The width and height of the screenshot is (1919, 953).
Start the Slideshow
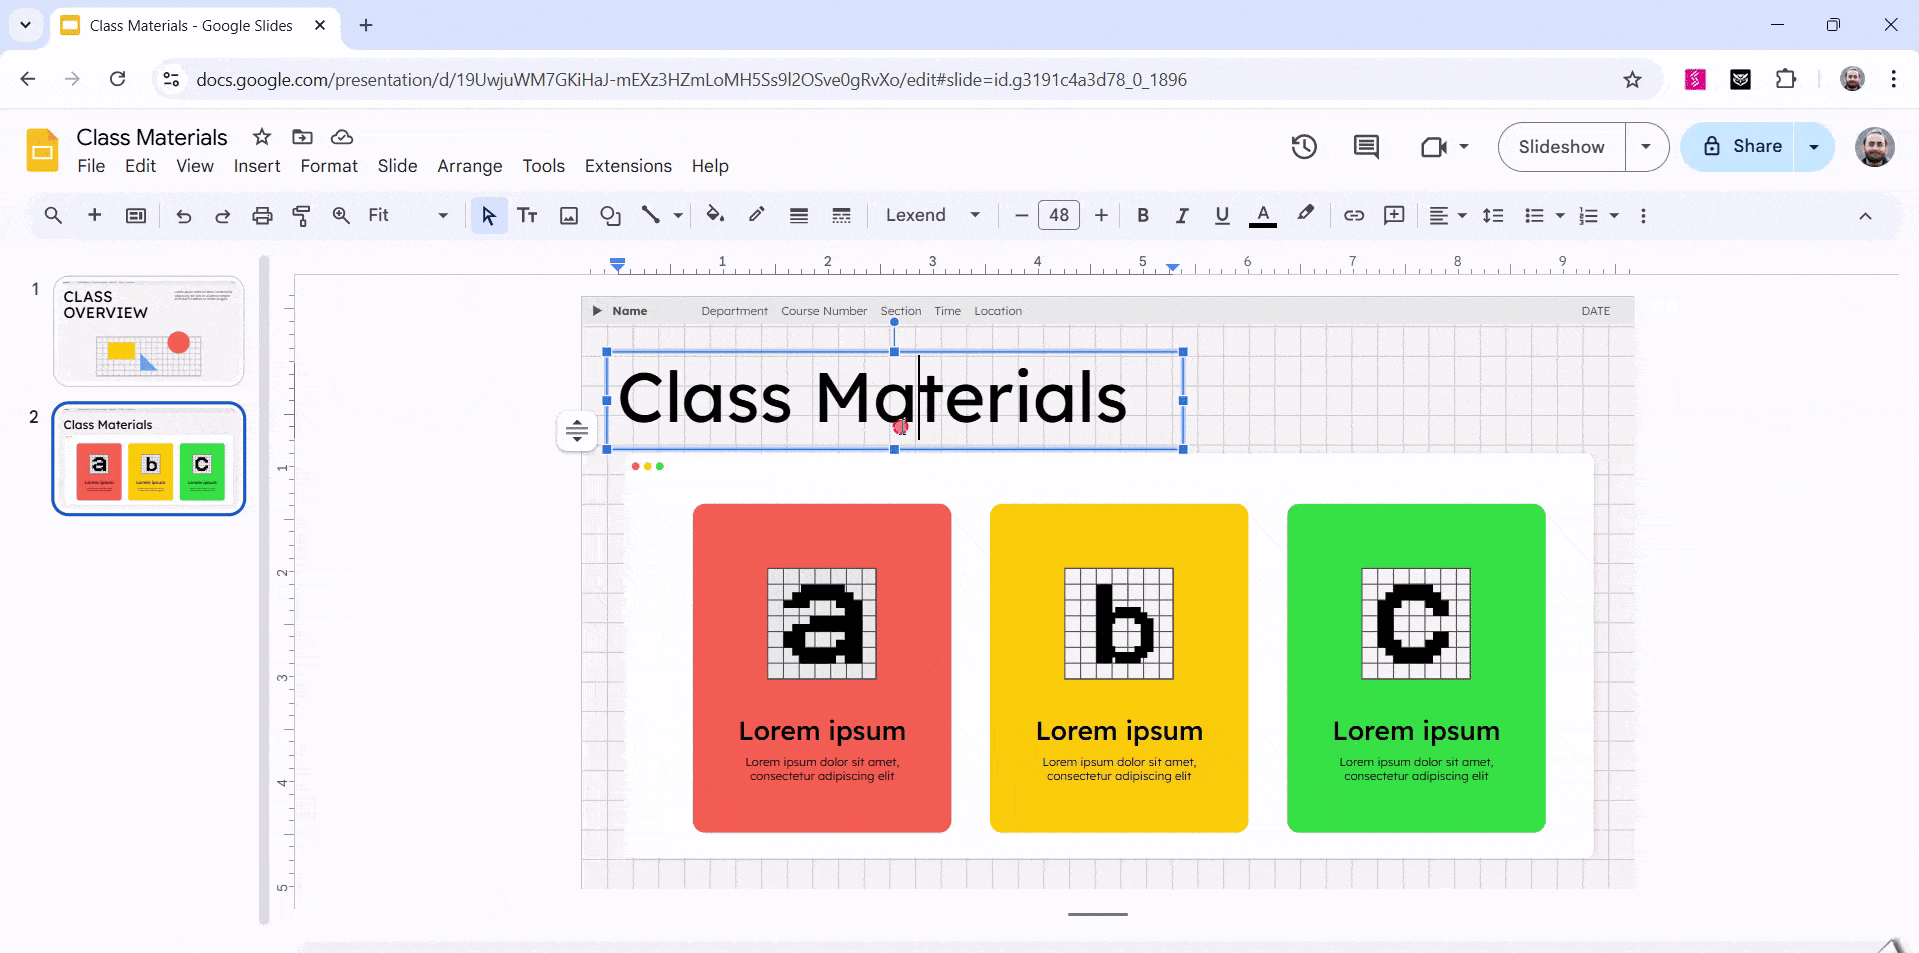tap(1560, 146)
